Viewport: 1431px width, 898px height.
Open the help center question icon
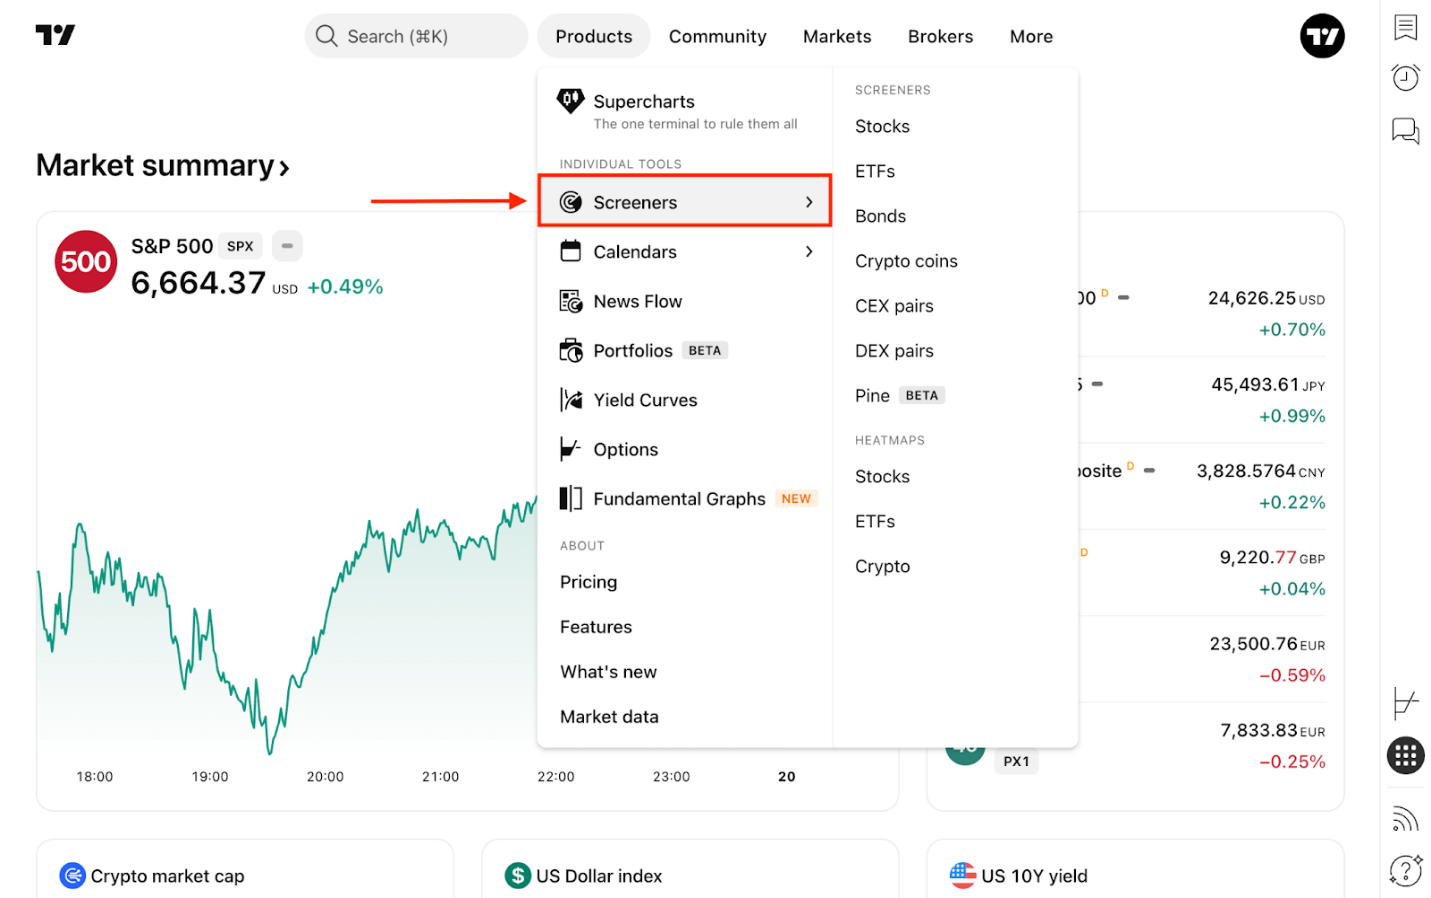[x=1405, y=870]
